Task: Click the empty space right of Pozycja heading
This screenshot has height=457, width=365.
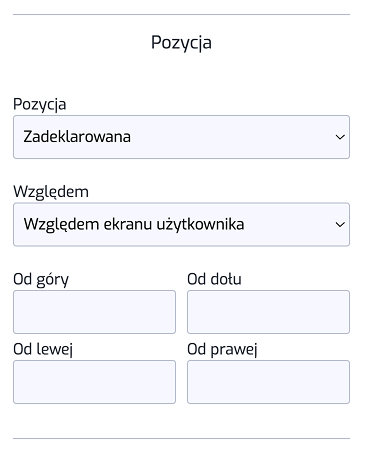Action: coord(281,43)
